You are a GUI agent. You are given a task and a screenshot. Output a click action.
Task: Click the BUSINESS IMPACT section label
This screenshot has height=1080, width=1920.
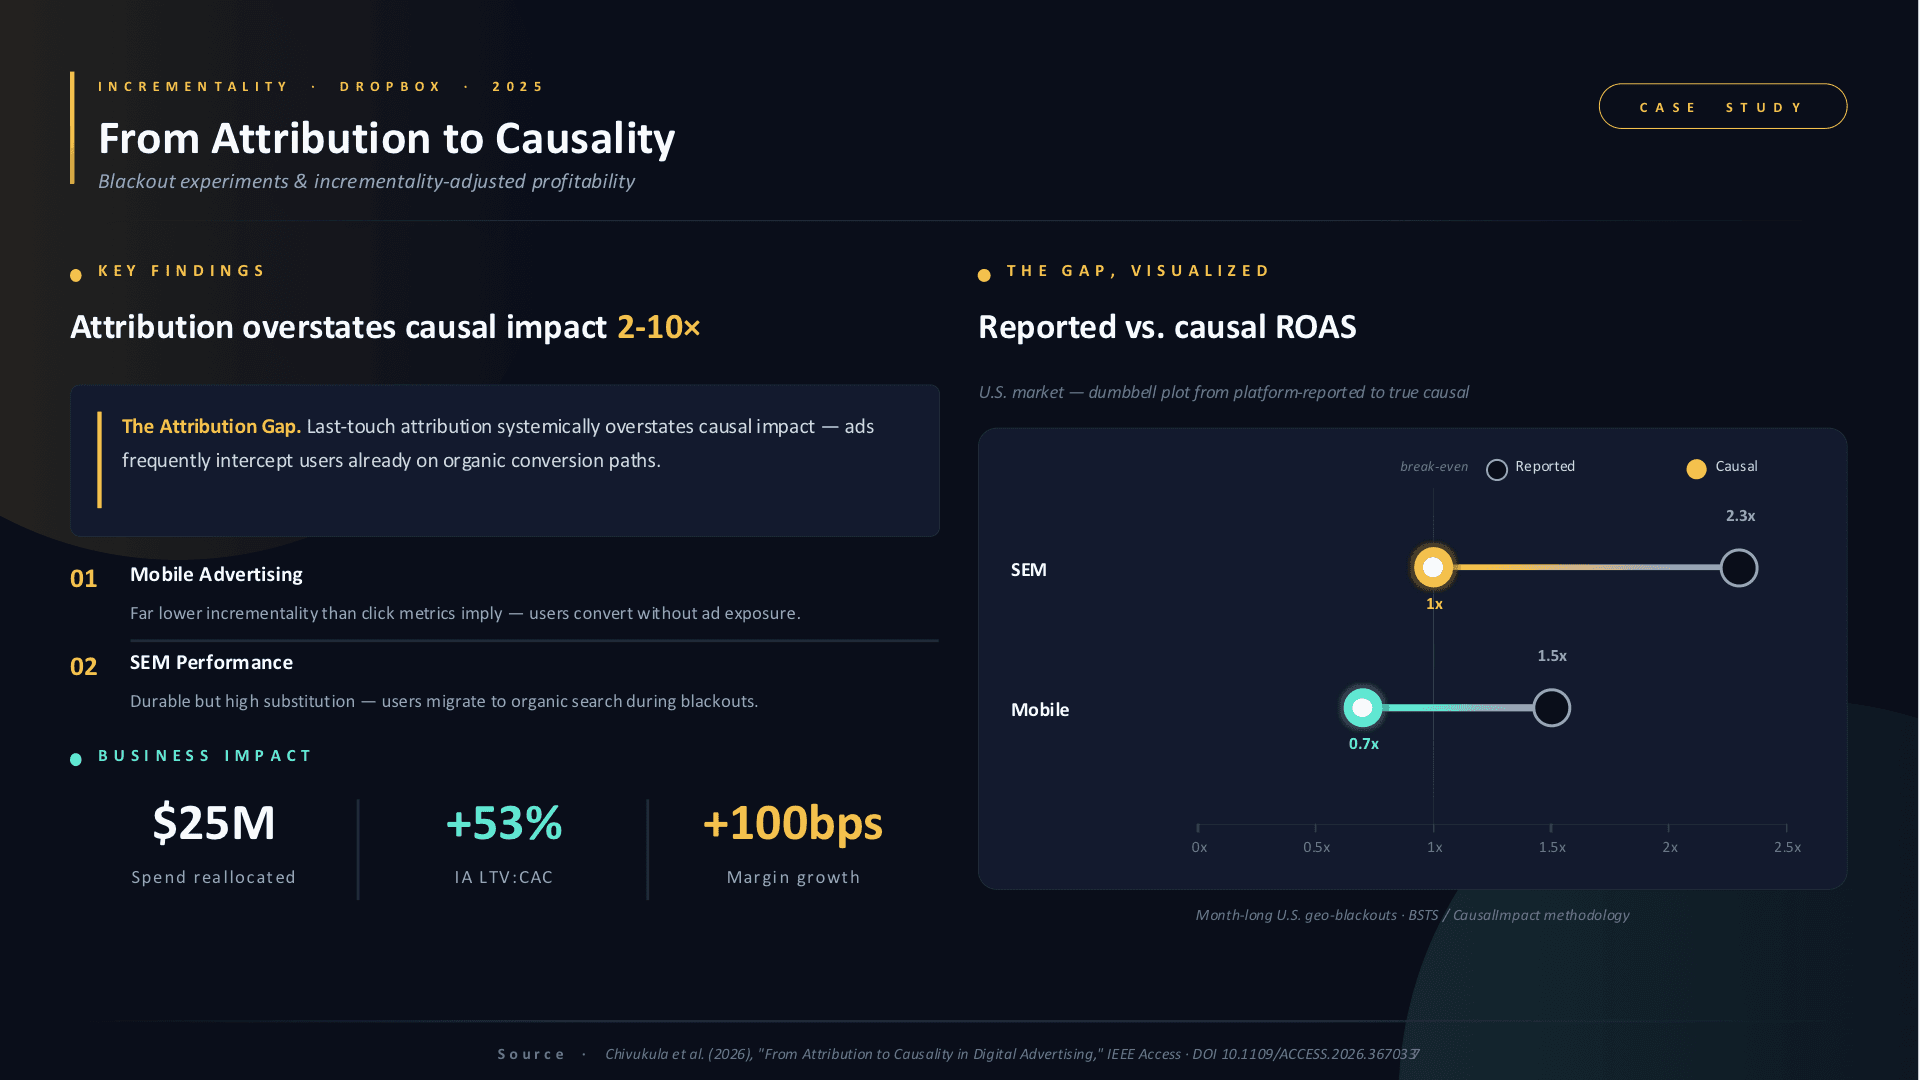[205, 755]
